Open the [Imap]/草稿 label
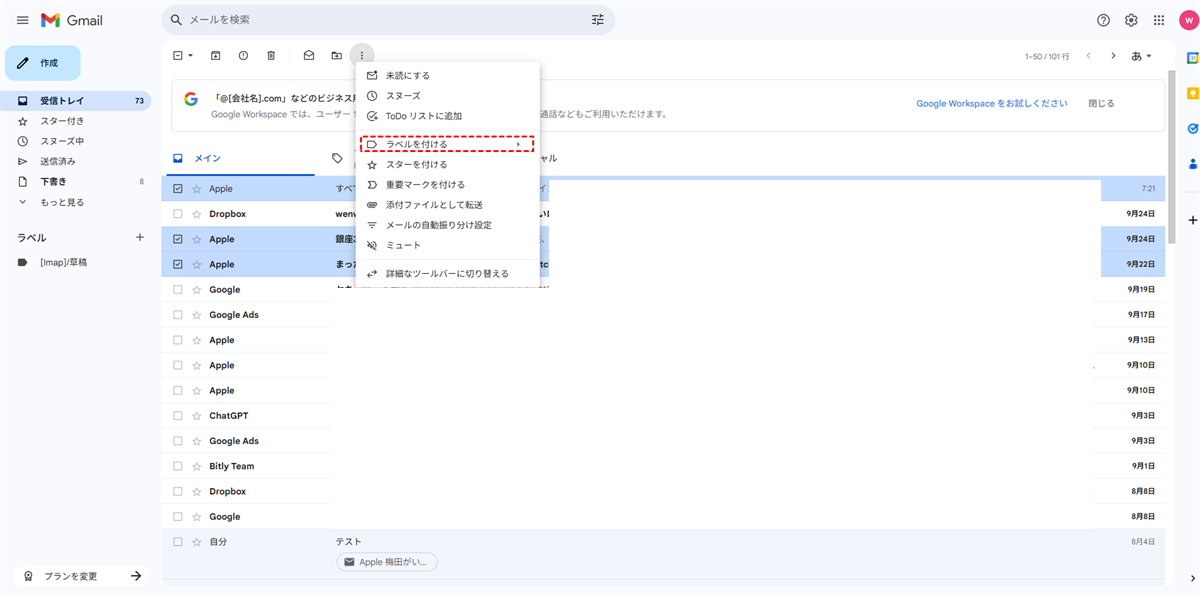Viewport: 1200px width, 596px height. pyautogui.click(x=76, y=262)
